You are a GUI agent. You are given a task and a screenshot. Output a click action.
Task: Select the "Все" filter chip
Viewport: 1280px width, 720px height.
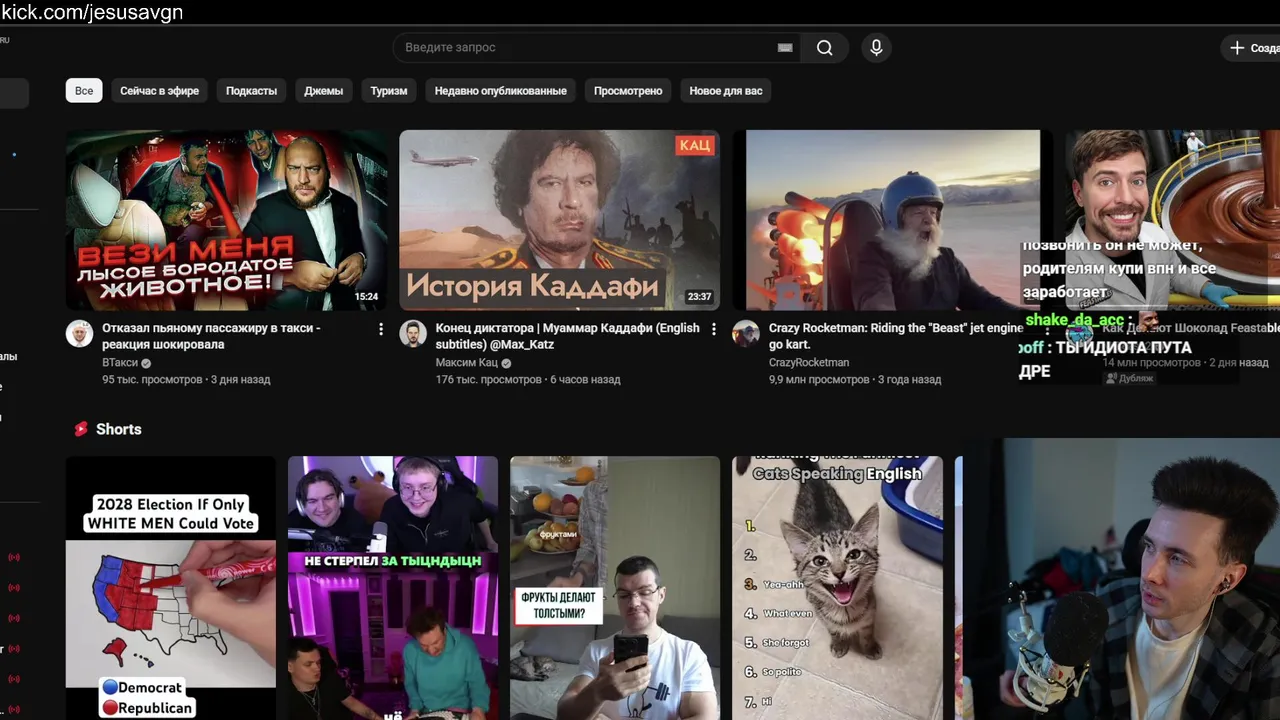(x=84, y=91)
